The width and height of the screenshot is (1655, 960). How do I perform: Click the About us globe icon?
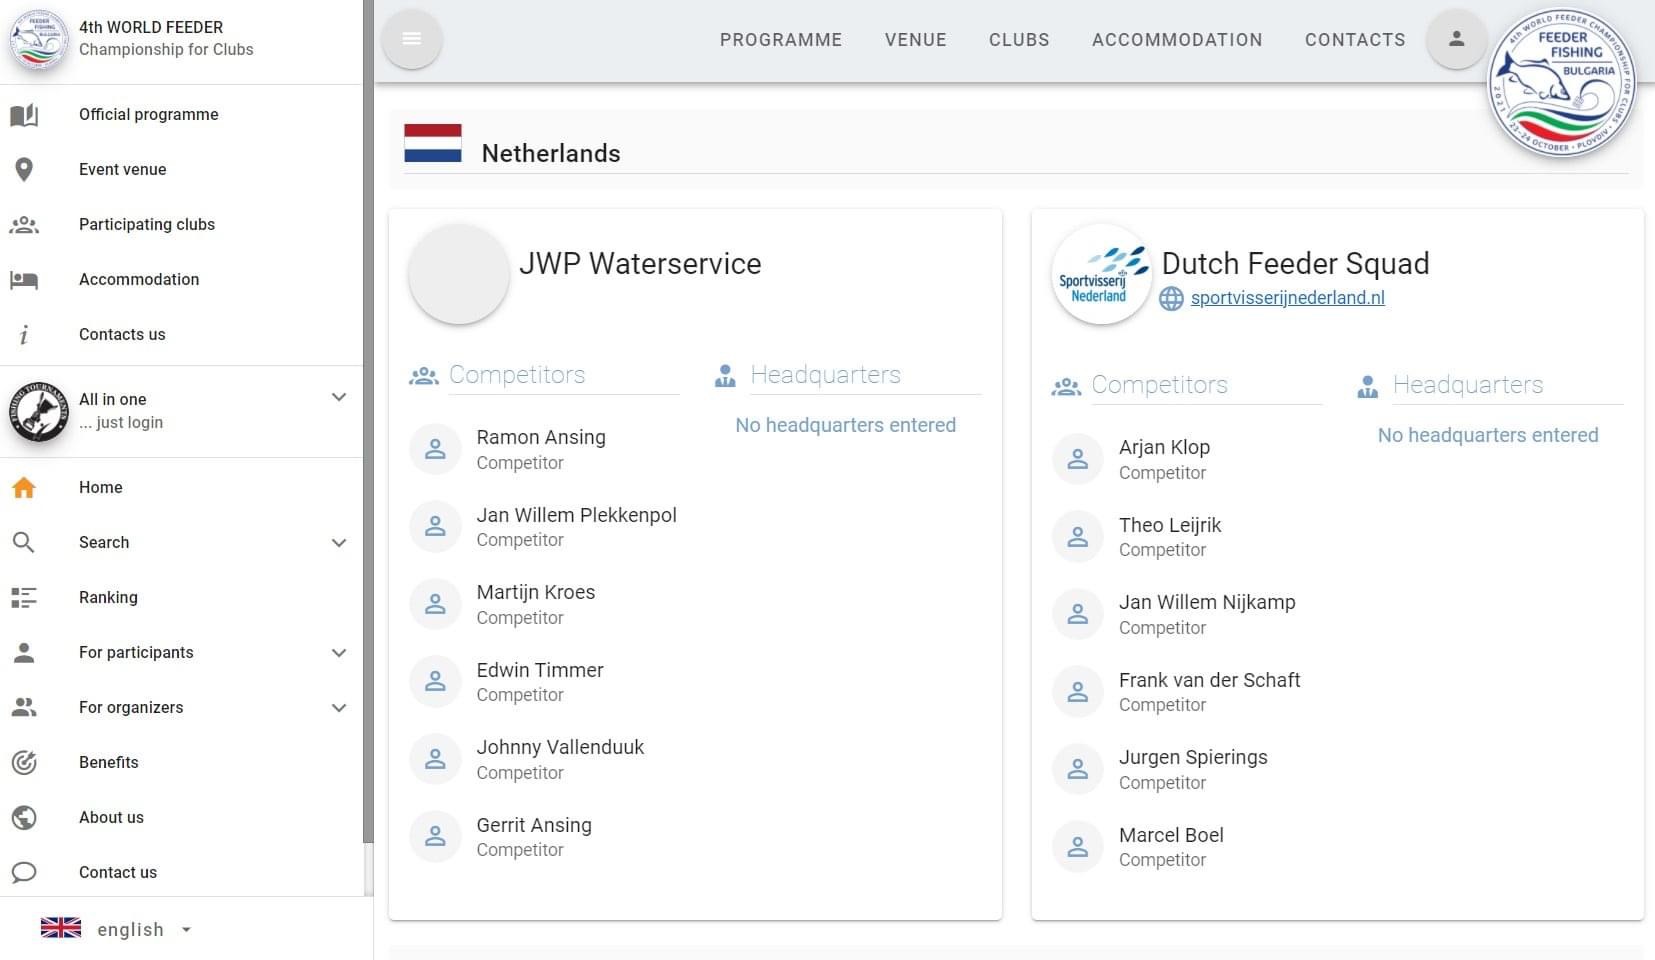click(x=24, y=818)
